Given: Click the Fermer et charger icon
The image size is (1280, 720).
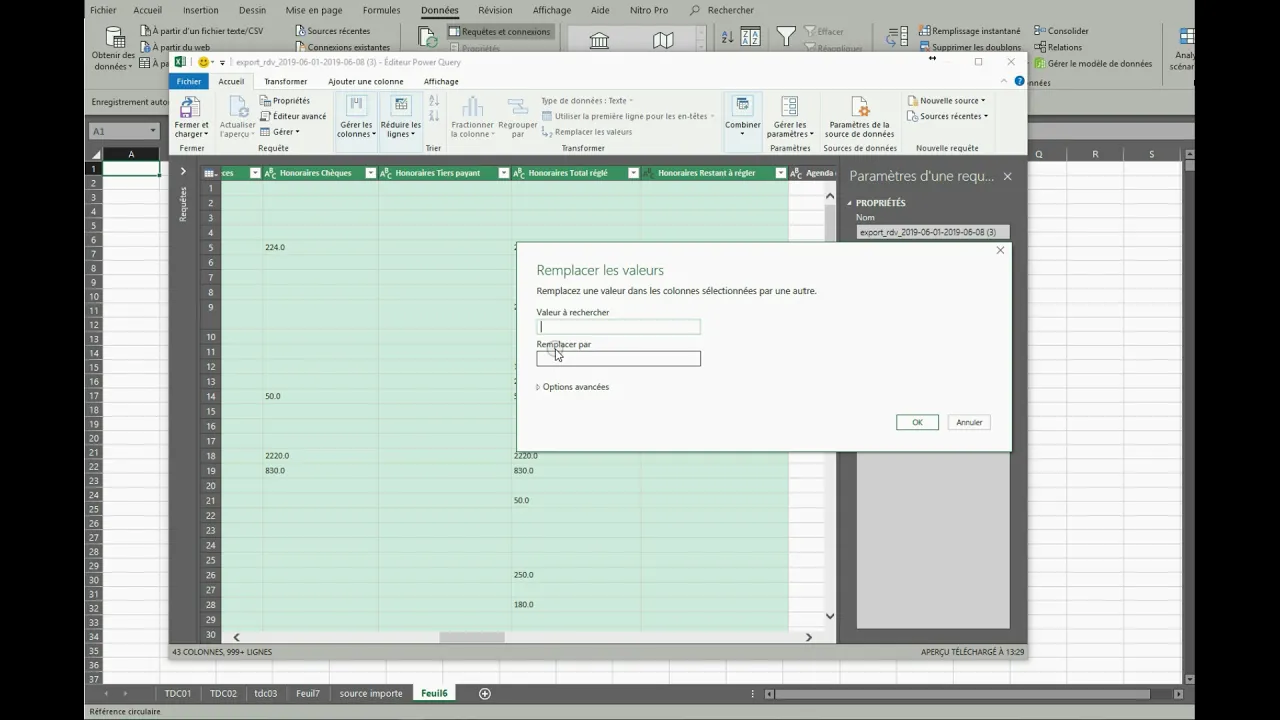Looking at the screenshot, I should tap(190, 107).
